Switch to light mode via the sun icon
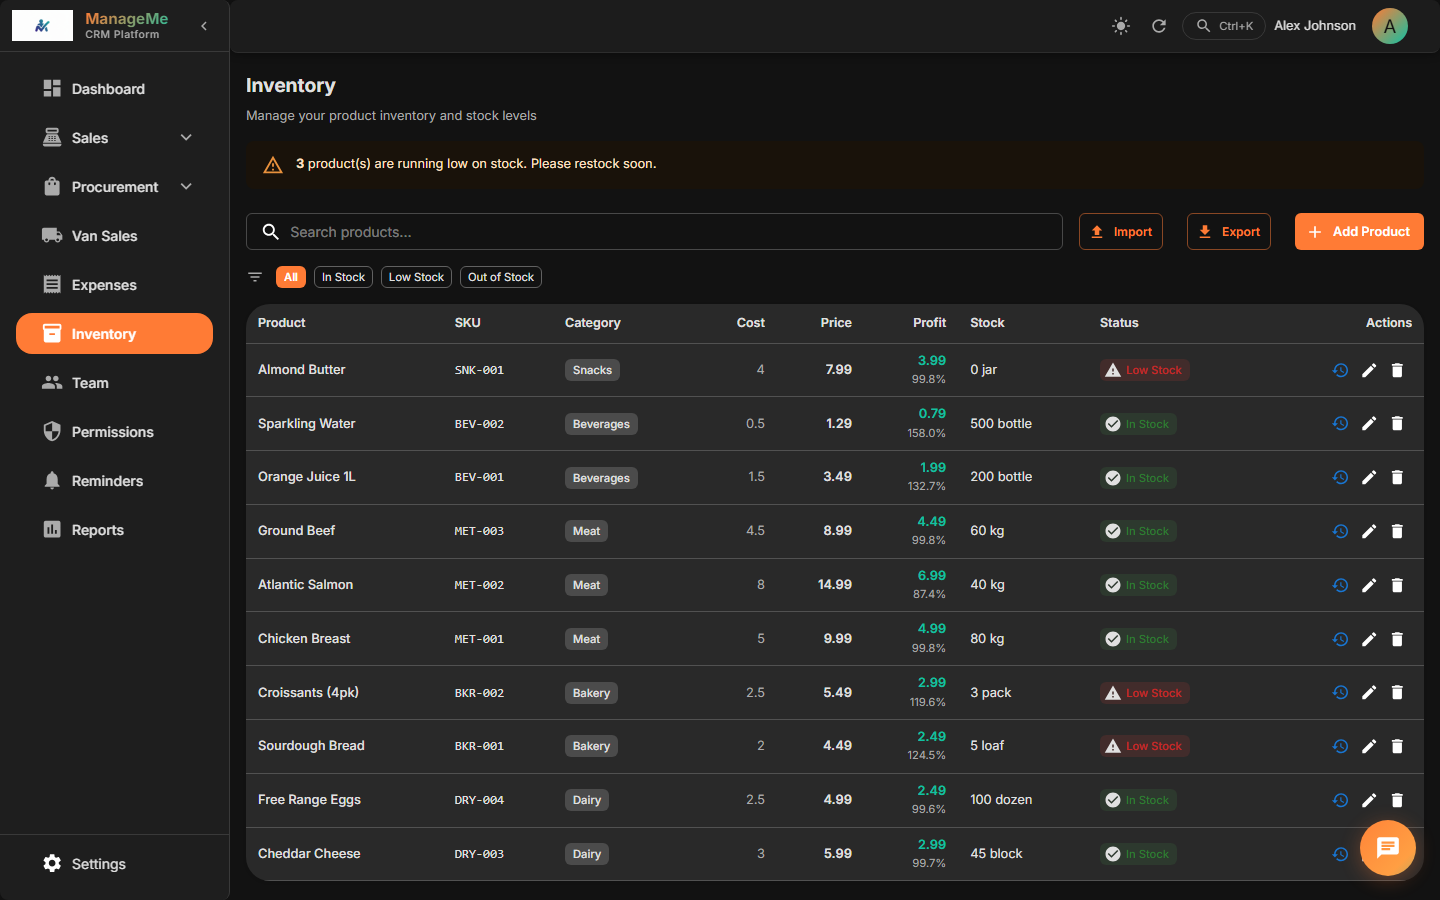 click(x=1120, y=26)
